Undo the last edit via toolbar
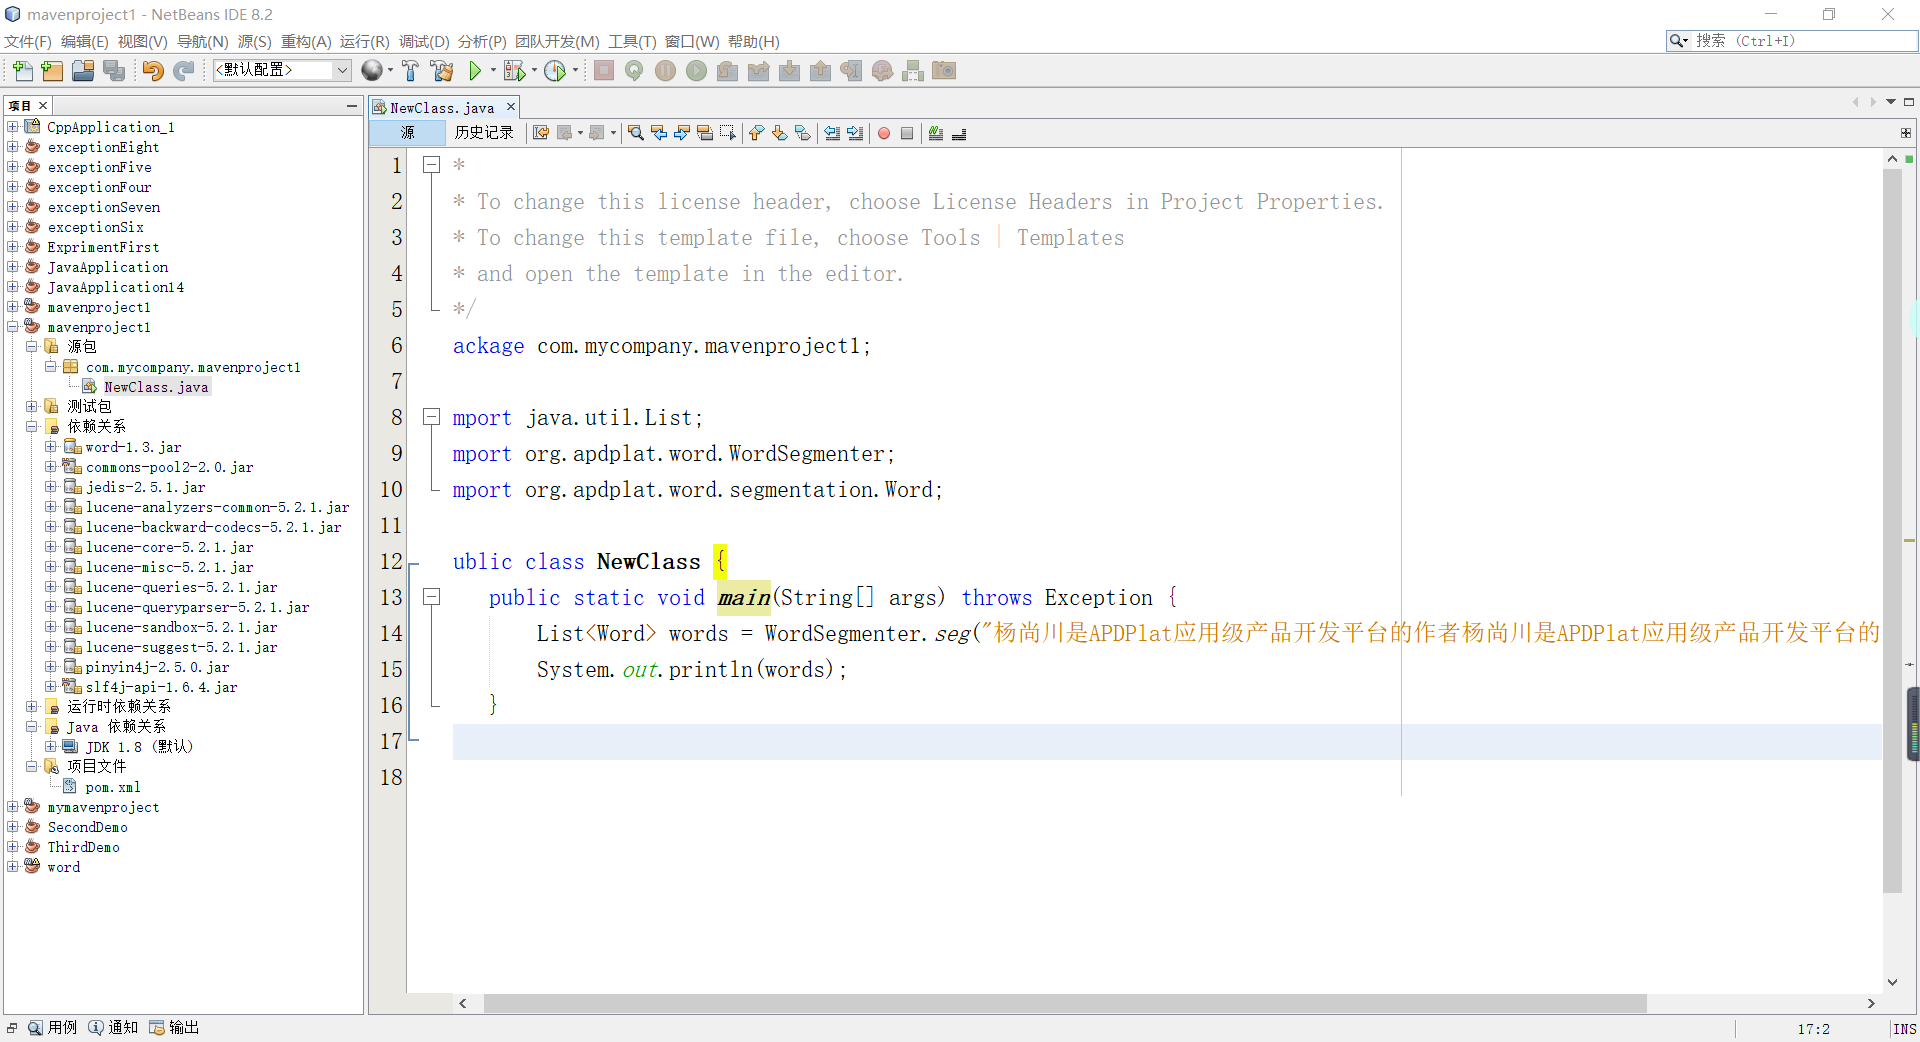 [x=152, y=70]
